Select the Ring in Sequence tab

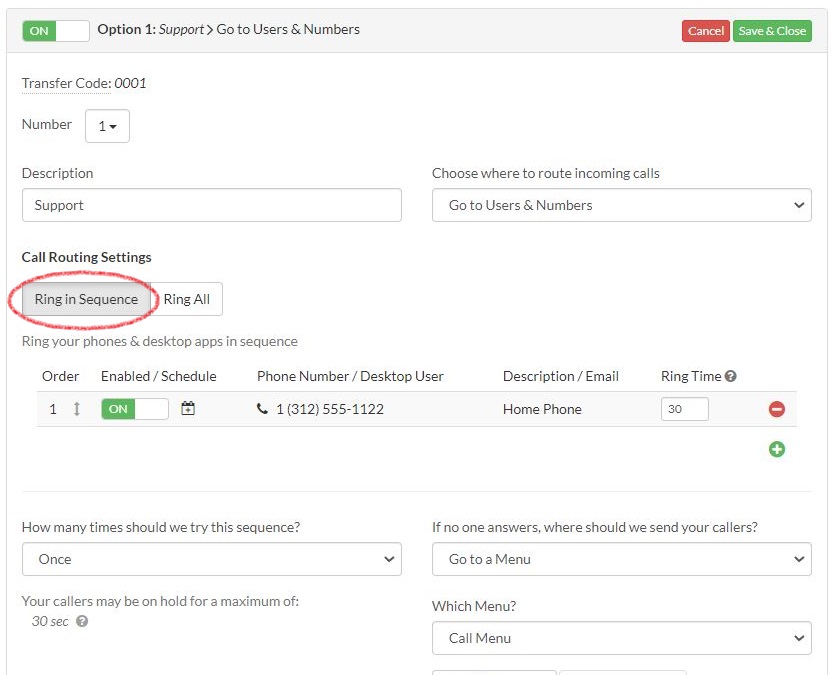pyautogui.click(x=86, y=299)
